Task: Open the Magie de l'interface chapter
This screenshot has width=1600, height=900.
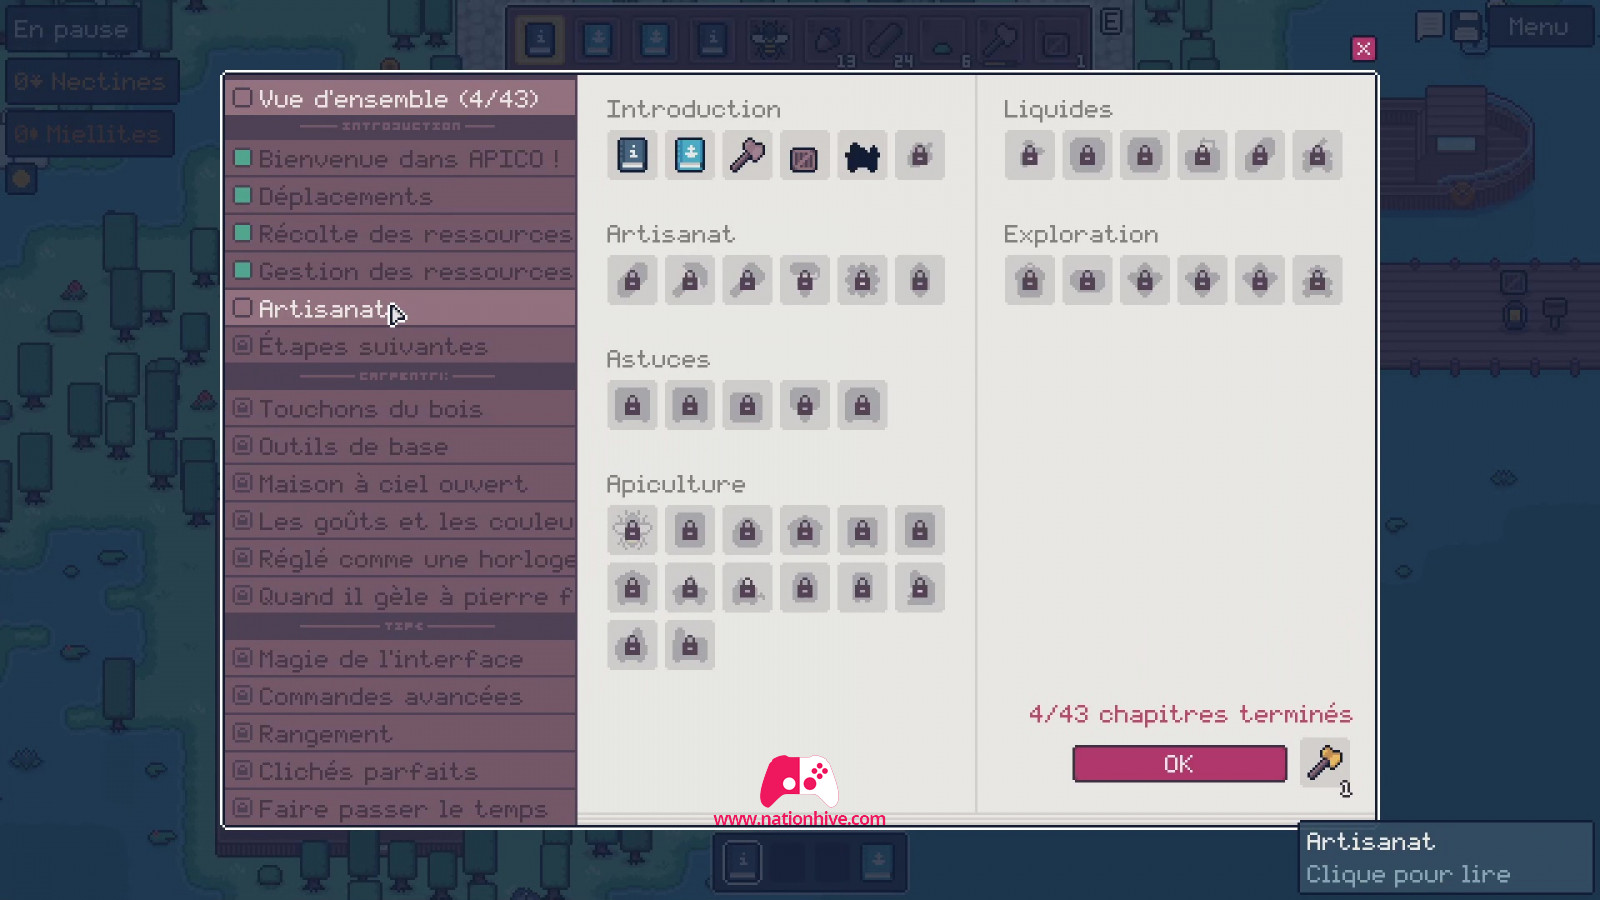Action: pos(401,659)
